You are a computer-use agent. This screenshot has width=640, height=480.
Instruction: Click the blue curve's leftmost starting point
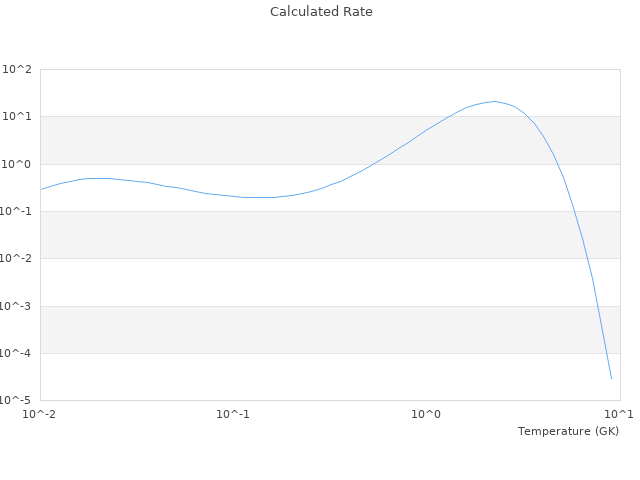tap(41, 189)
